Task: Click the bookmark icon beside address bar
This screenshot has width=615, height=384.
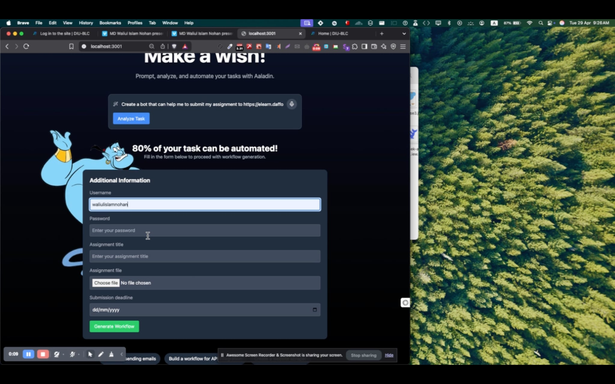Action: (71, 46)
